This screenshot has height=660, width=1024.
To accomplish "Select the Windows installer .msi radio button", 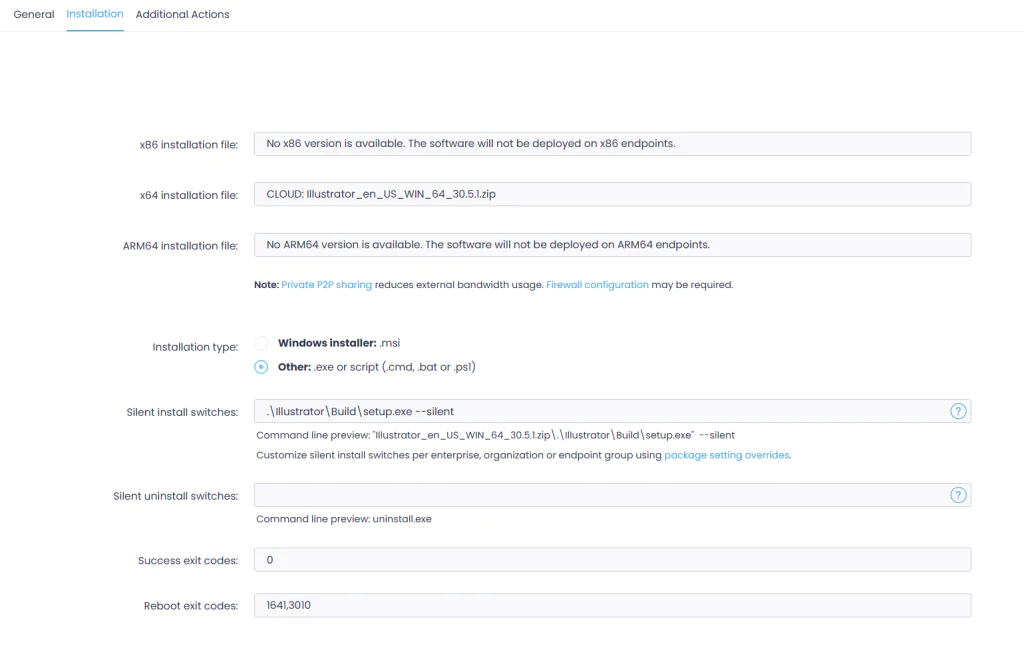I will tap(261, 343).
